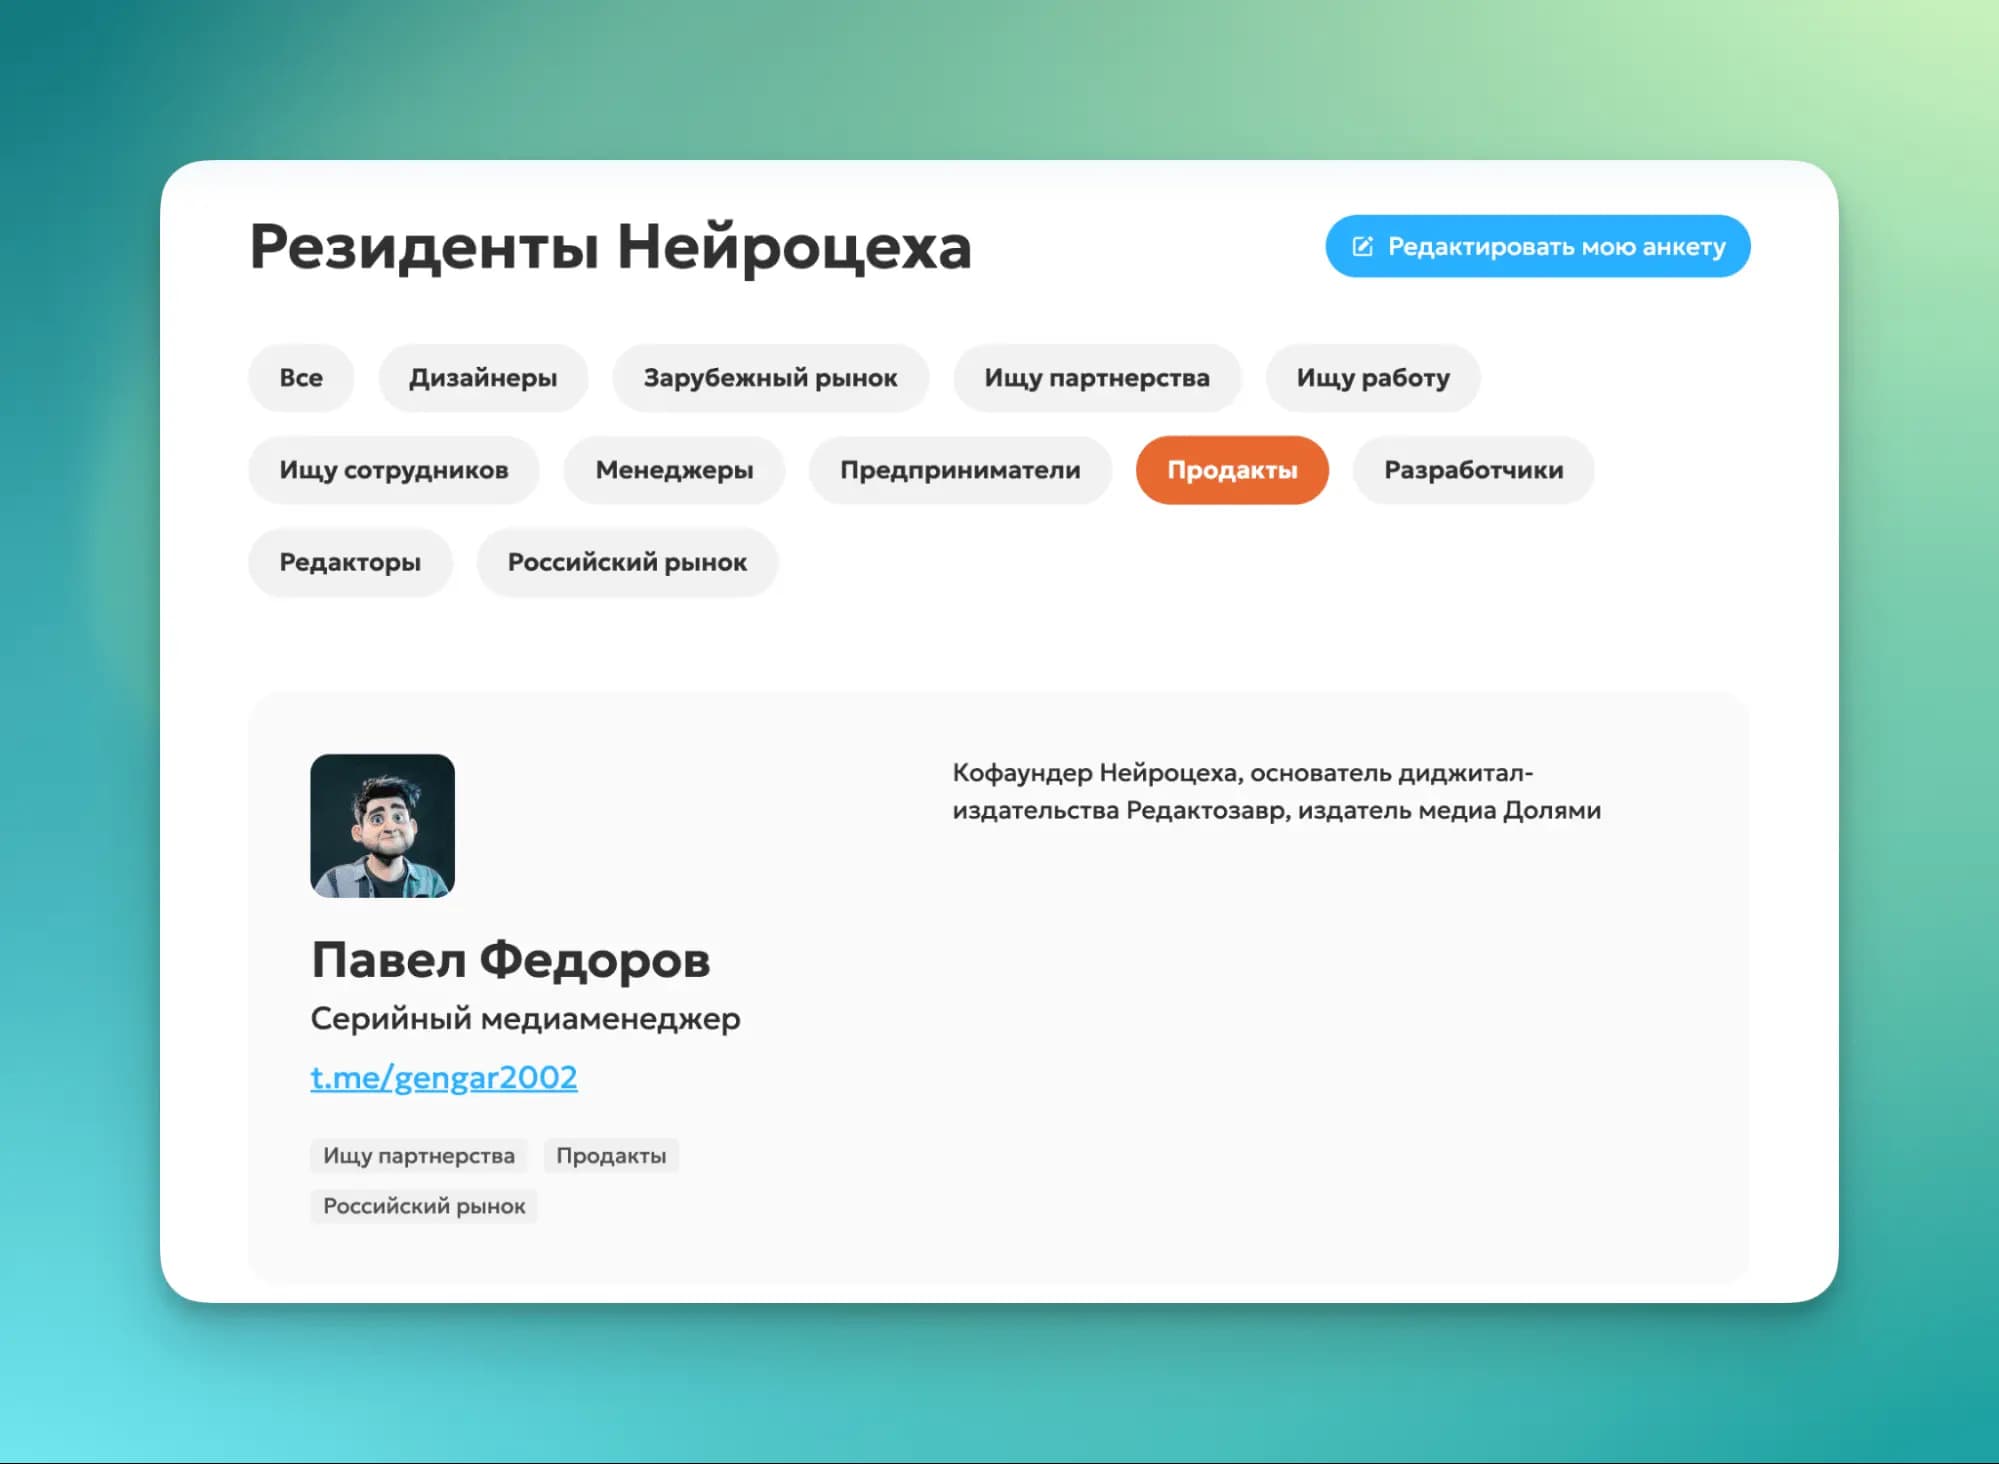This screenshot has width=1999, height=1464.
Task: Filter the list by Разработчики
Action: (x=1473, y=470)
